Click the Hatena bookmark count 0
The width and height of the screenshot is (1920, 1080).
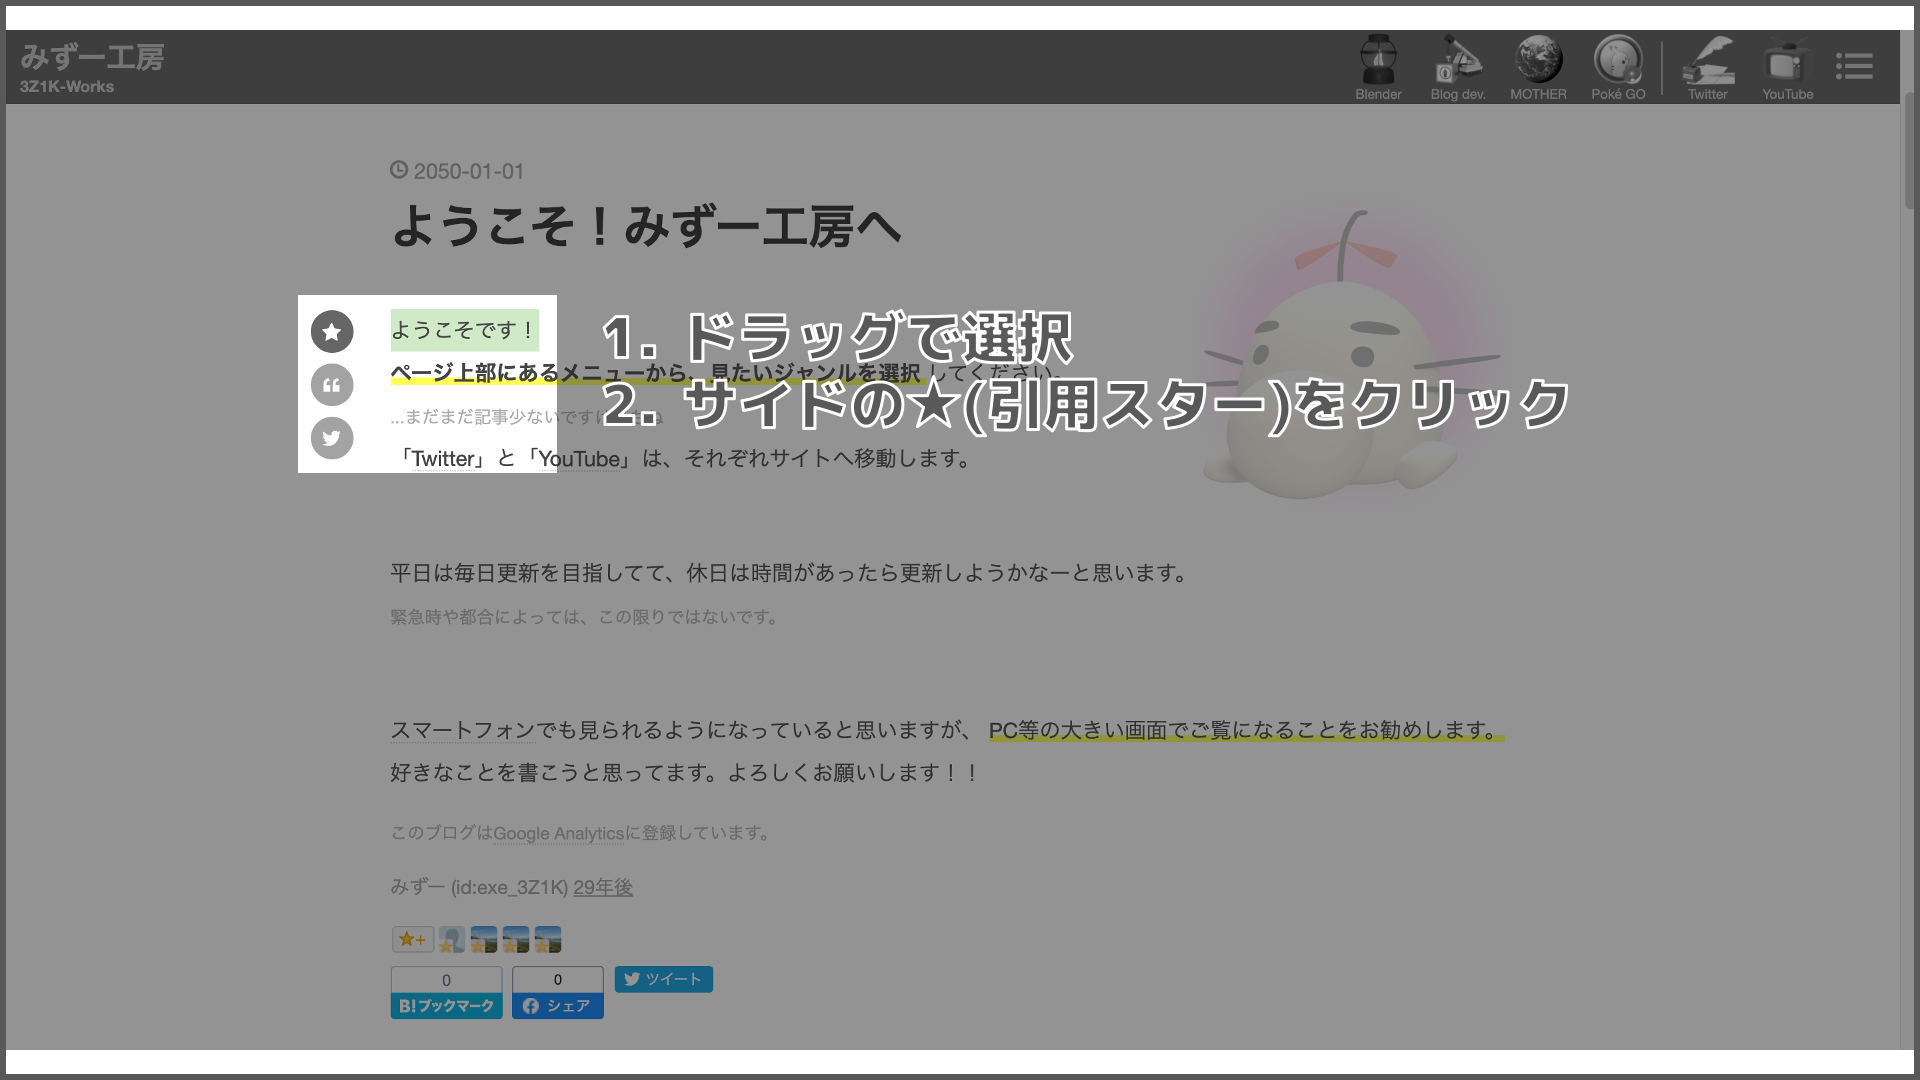pos(446,980)
